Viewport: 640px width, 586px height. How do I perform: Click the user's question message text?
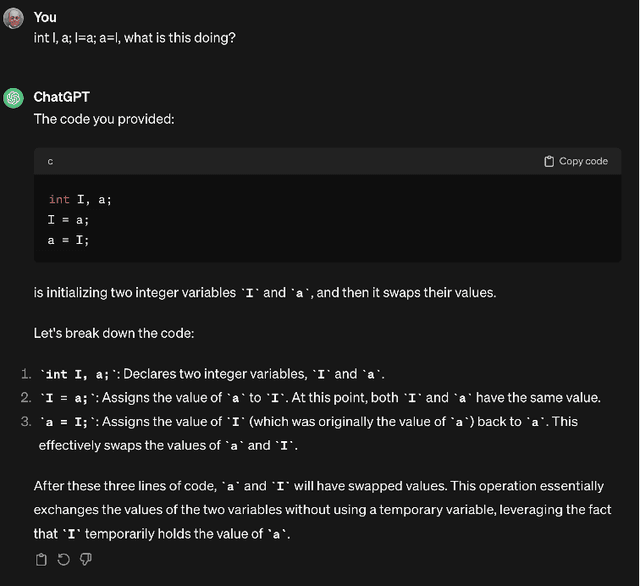(134, 38)
